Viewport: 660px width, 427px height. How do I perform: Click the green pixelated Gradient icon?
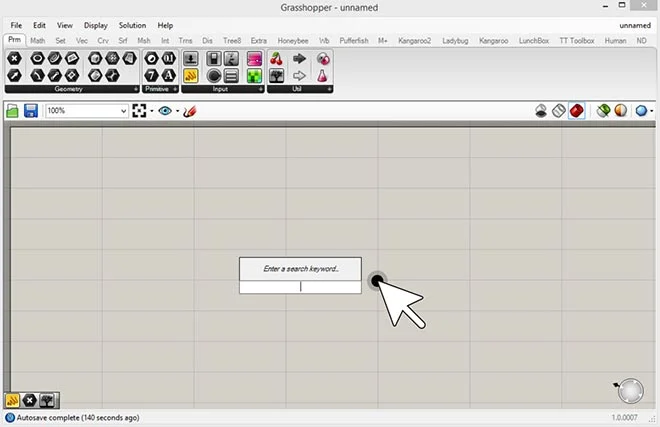coord(254,76)
